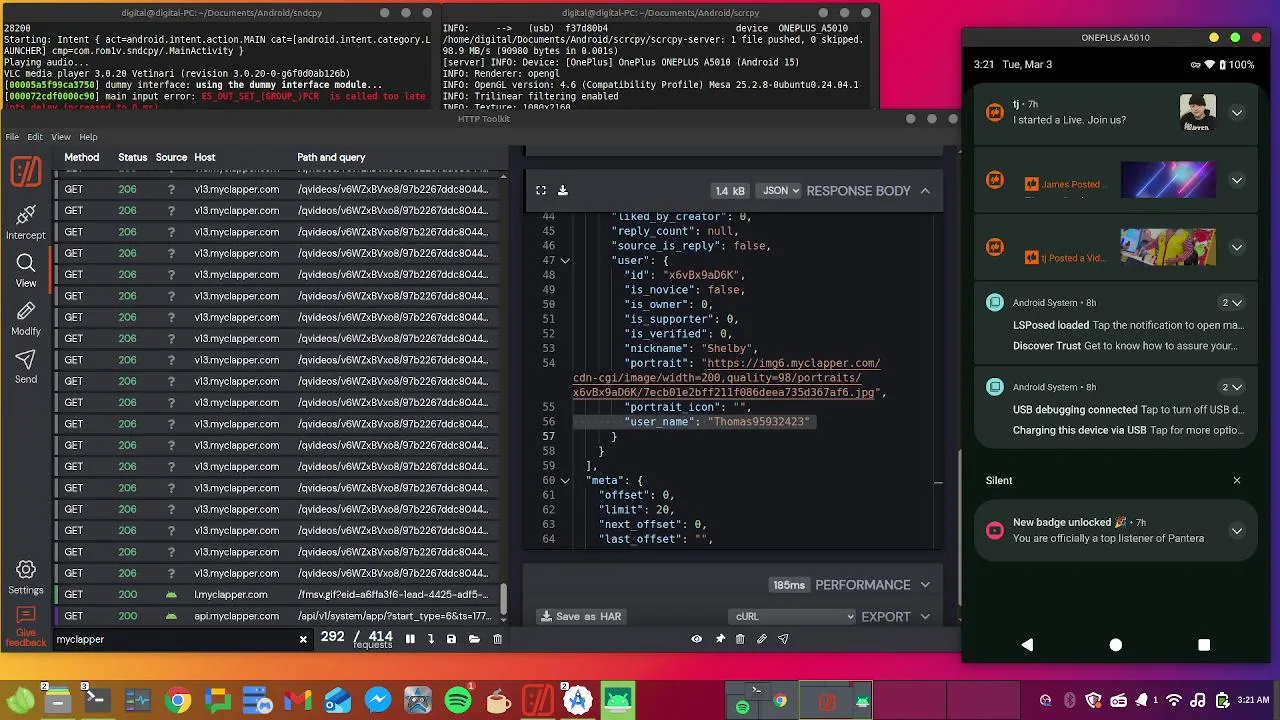Expand USB debugging notification group
1280x720 pixels.
pos(1232,387)
